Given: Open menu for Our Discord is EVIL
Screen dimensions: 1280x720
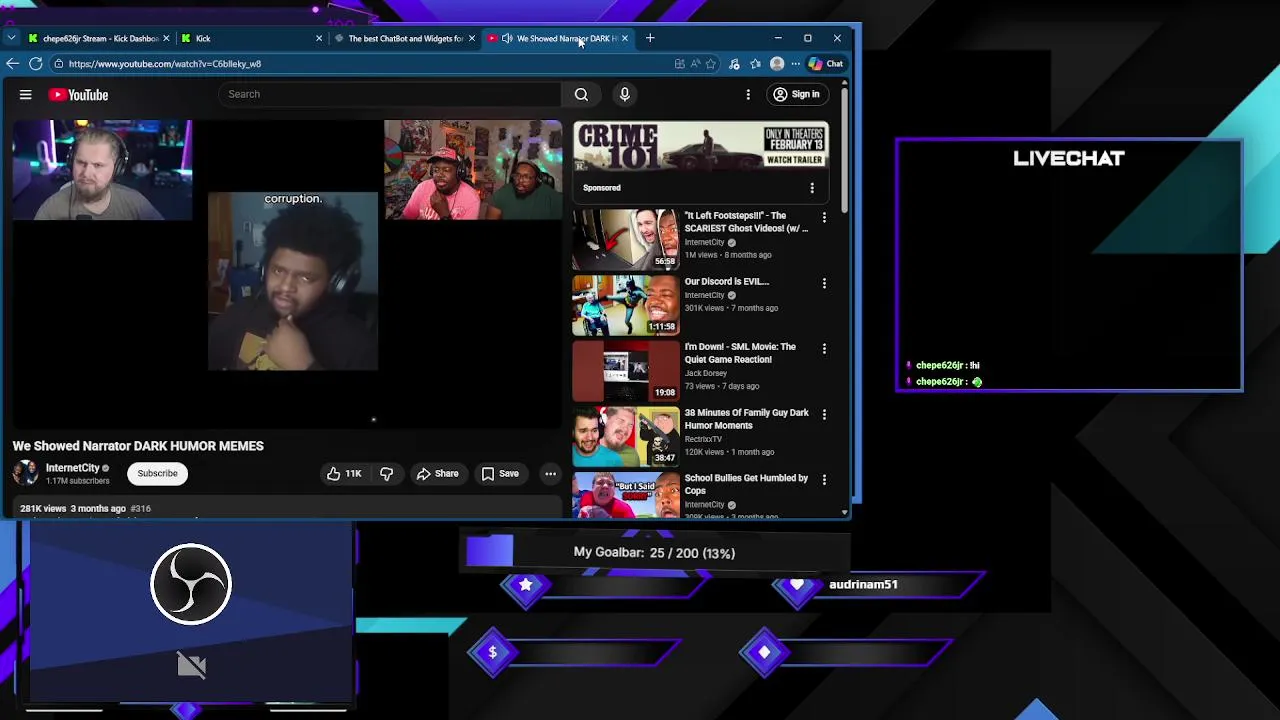Looking at the screenshot, I should [x=824, y=283].
